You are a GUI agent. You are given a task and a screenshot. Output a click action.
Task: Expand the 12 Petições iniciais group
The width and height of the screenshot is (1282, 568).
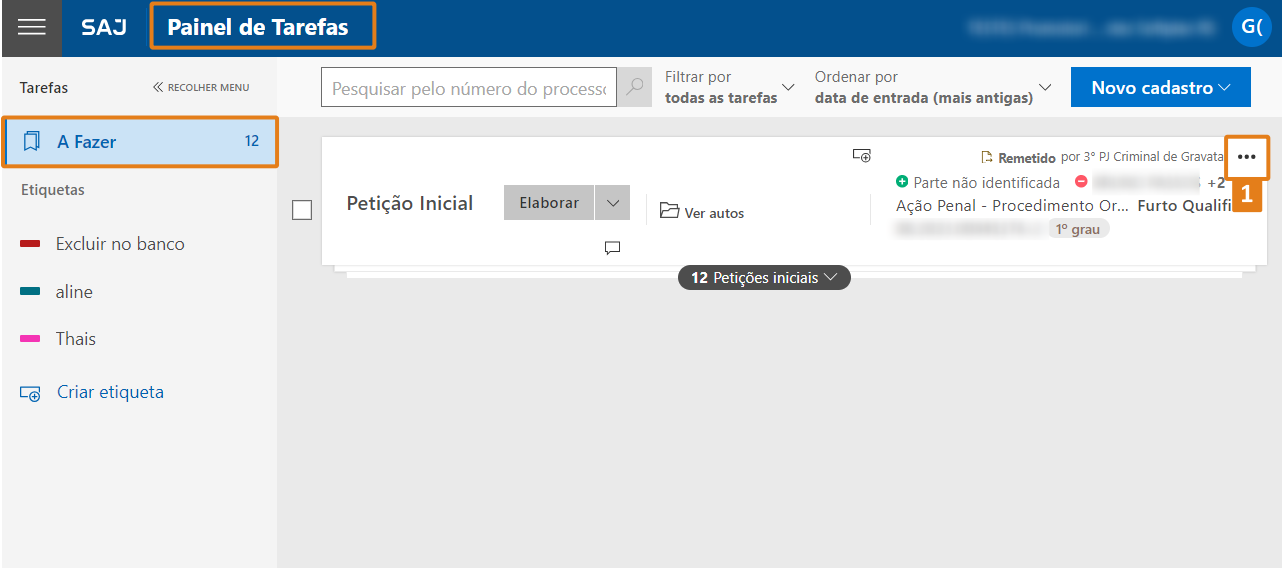pyautogui.click(x=764, y=278)
